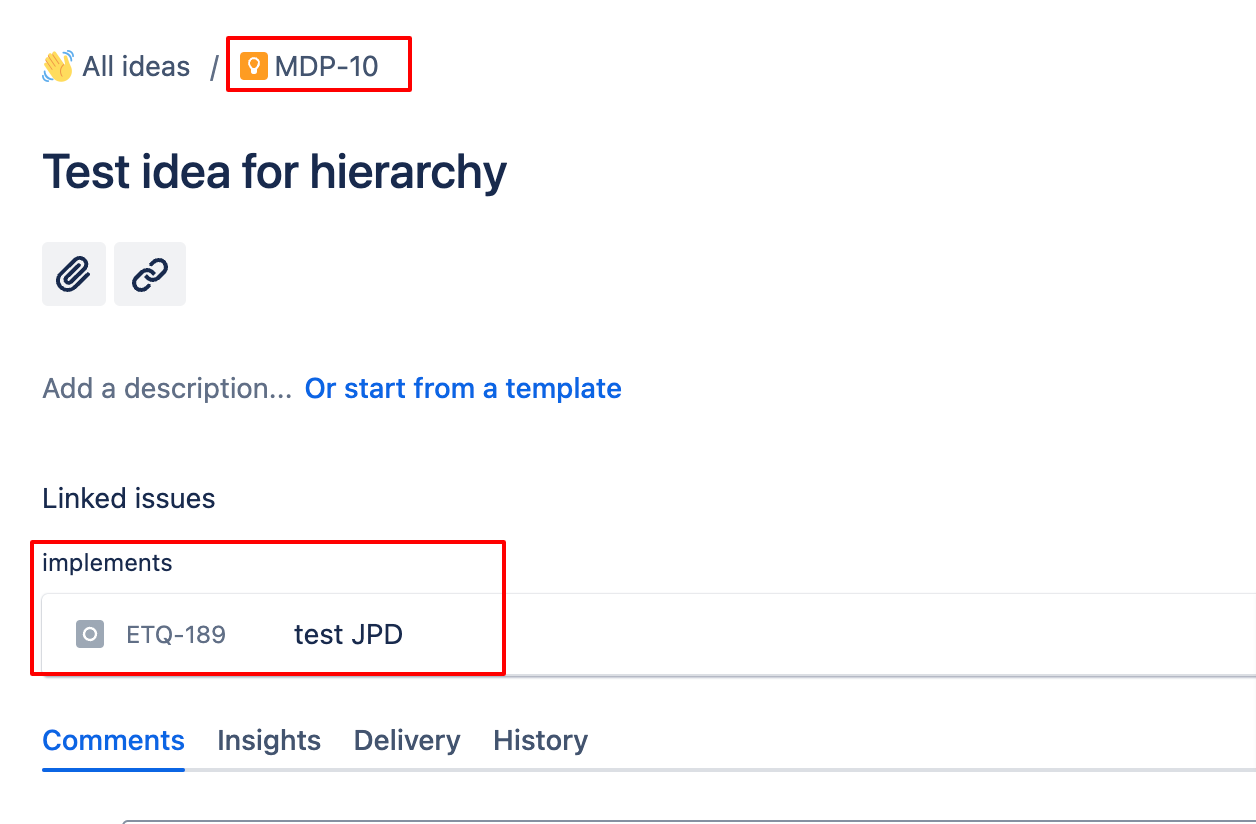Image resolution: width=1256 pixels, height=824 pixels.
Task: Open linked issue ETQ-189
Action: [176, 634]
